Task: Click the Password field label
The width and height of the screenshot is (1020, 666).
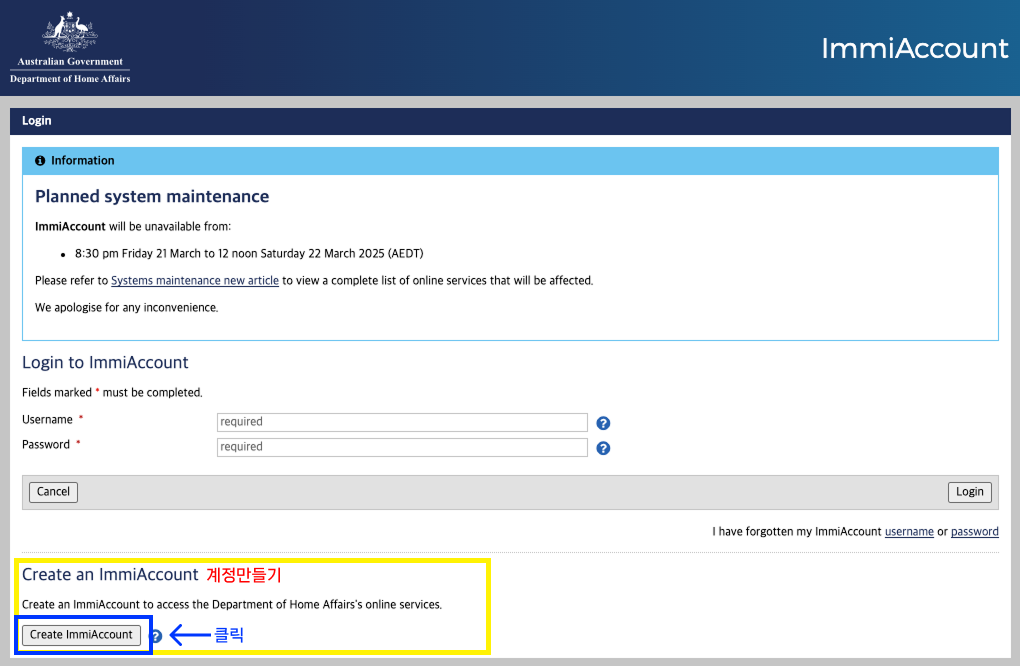Action: (46, 444)
